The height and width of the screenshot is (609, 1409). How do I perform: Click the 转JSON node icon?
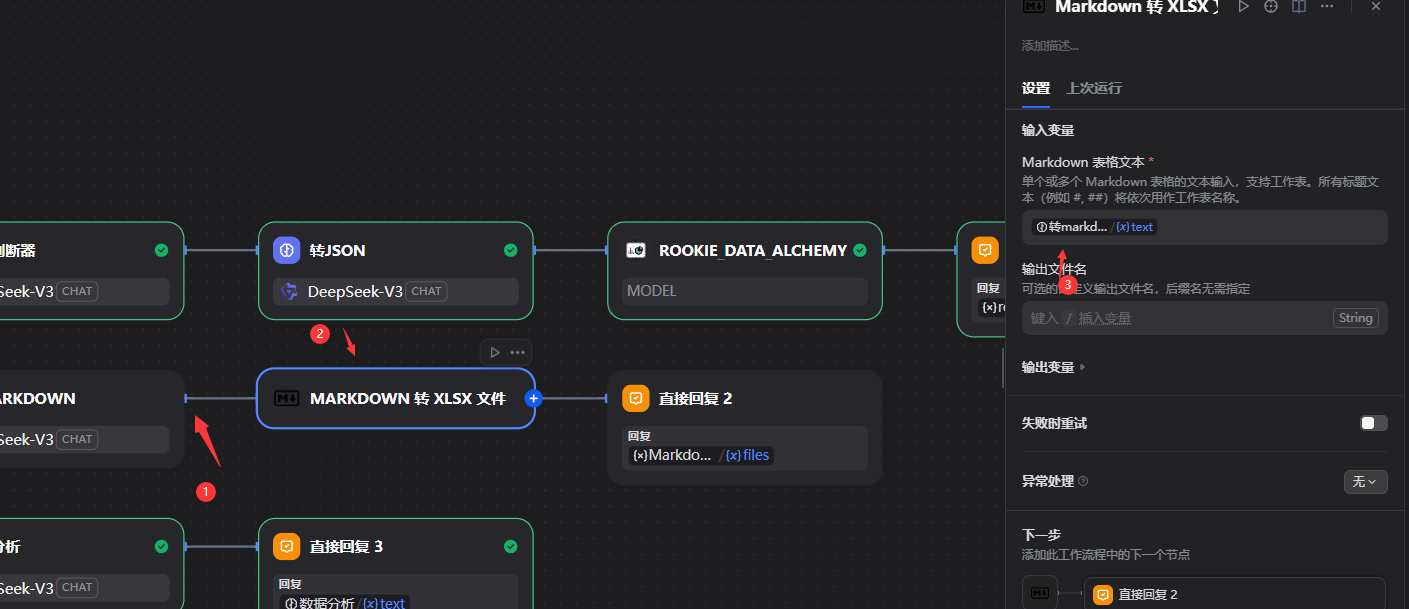287,250
